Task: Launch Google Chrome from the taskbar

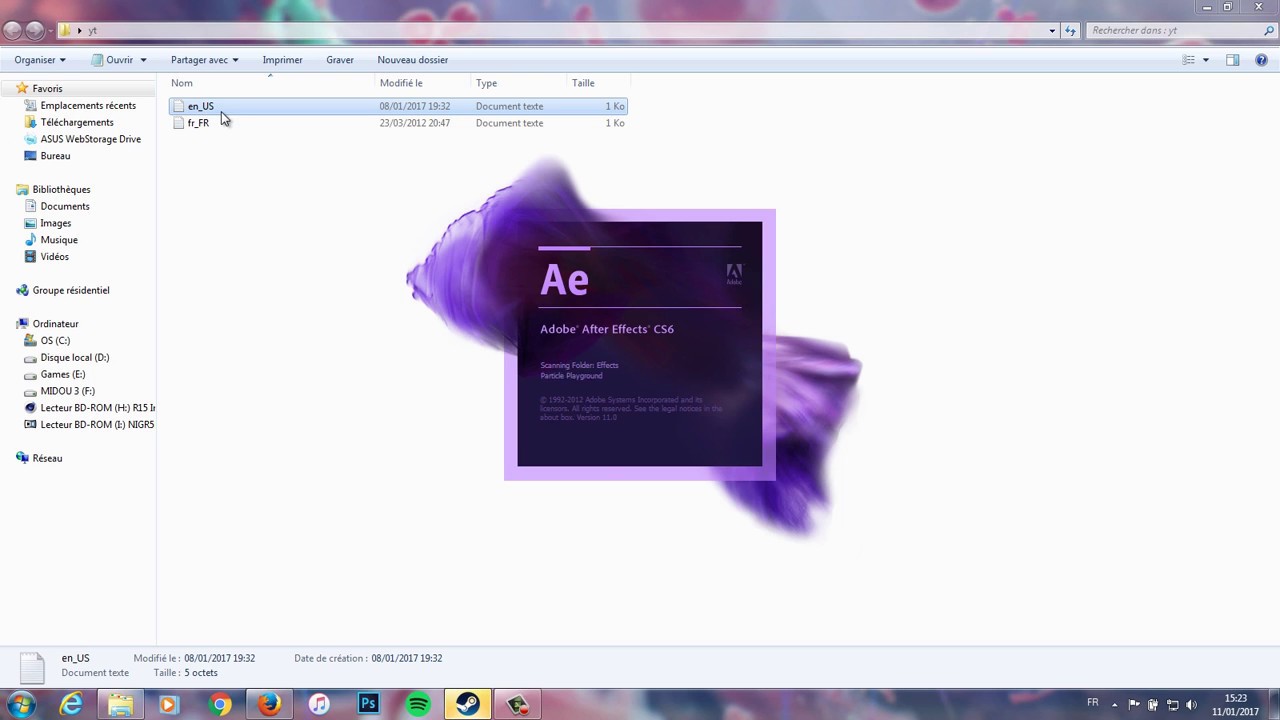Action: (220, 705)
